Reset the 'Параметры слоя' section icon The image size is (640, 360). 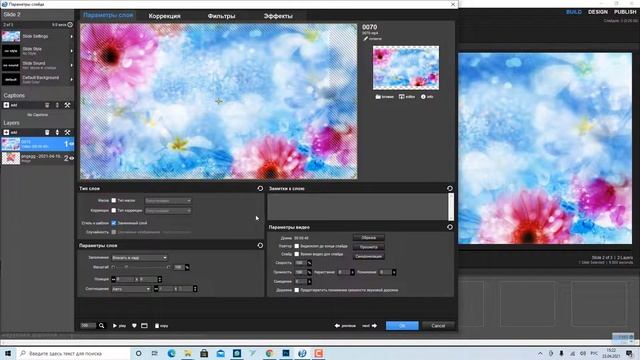(x=260, y=245)
